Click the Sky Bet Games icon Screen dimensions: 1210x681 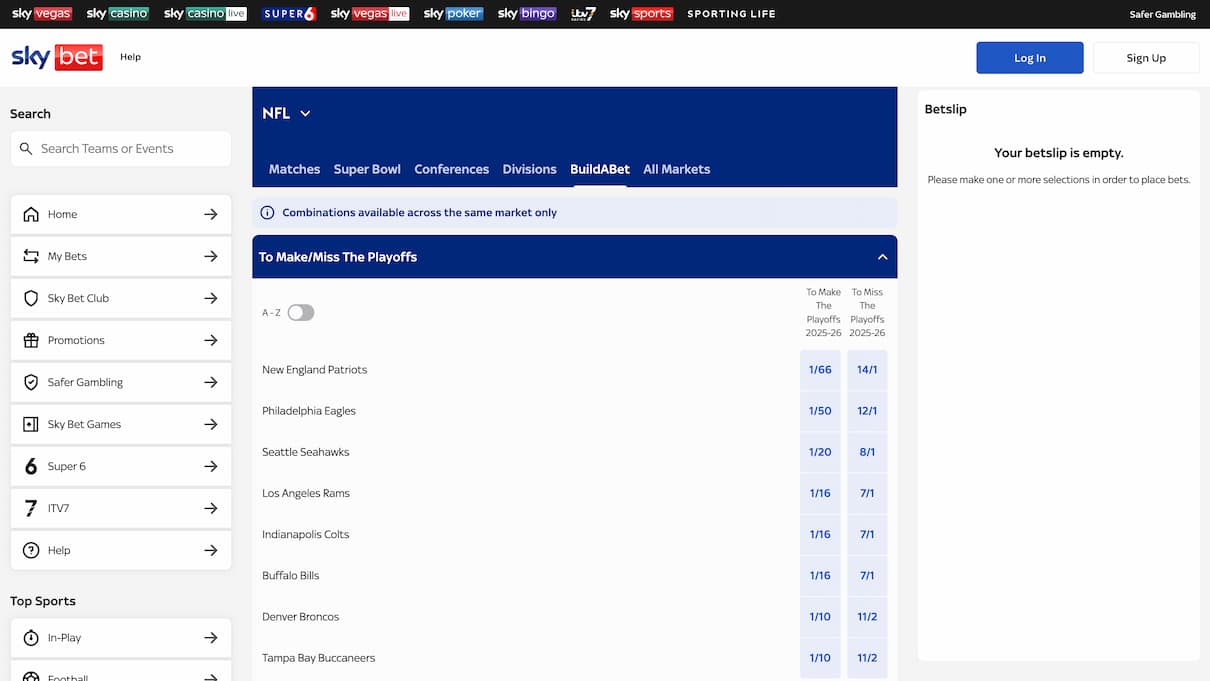[x=33, y=424]
